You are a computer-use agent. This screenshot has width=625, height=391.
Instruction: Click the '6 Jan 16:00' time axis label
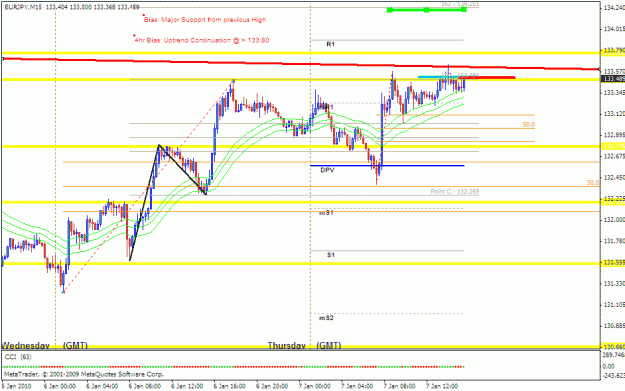tap(229, 386)
